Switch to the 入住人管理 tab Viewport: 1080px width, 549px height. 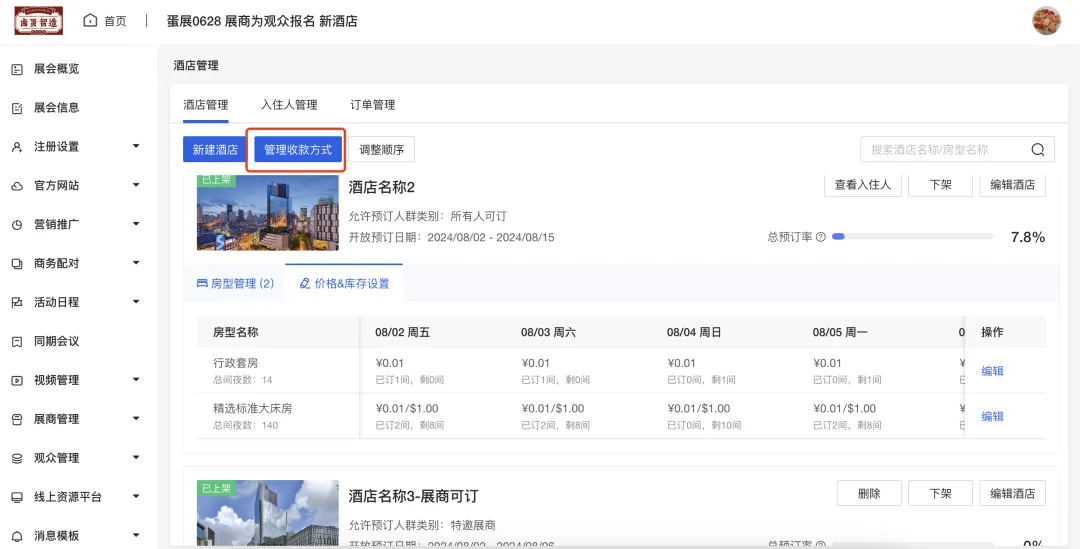(x=289, y=105)
